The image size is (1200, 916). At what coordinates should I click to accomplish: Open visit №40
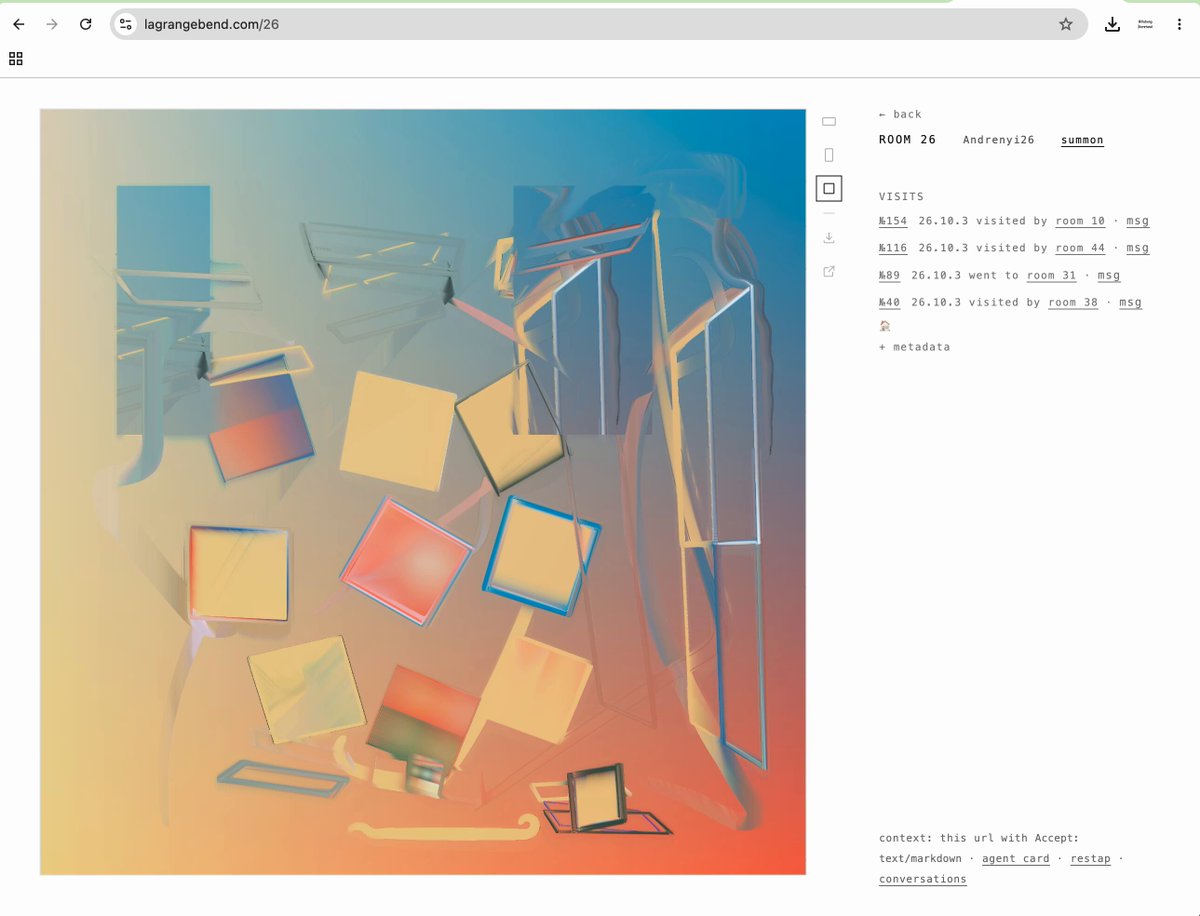(x=889, y=302)
